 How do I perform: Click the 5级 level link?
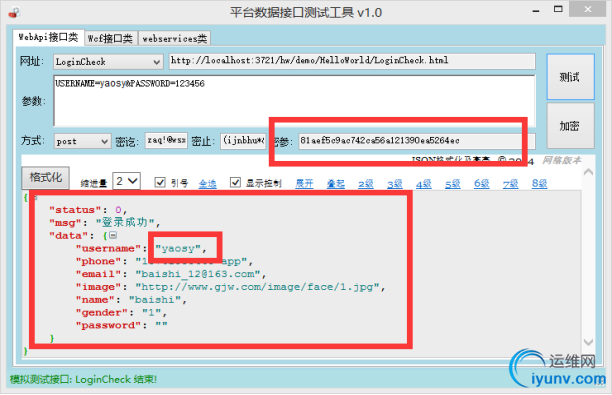point(453,183)
